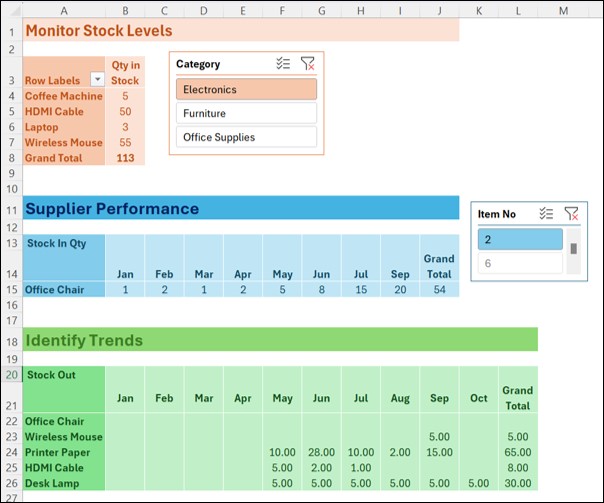Click the Identify Trends heading cell
The image size is (604, 503).
click(x=84, y=341)
